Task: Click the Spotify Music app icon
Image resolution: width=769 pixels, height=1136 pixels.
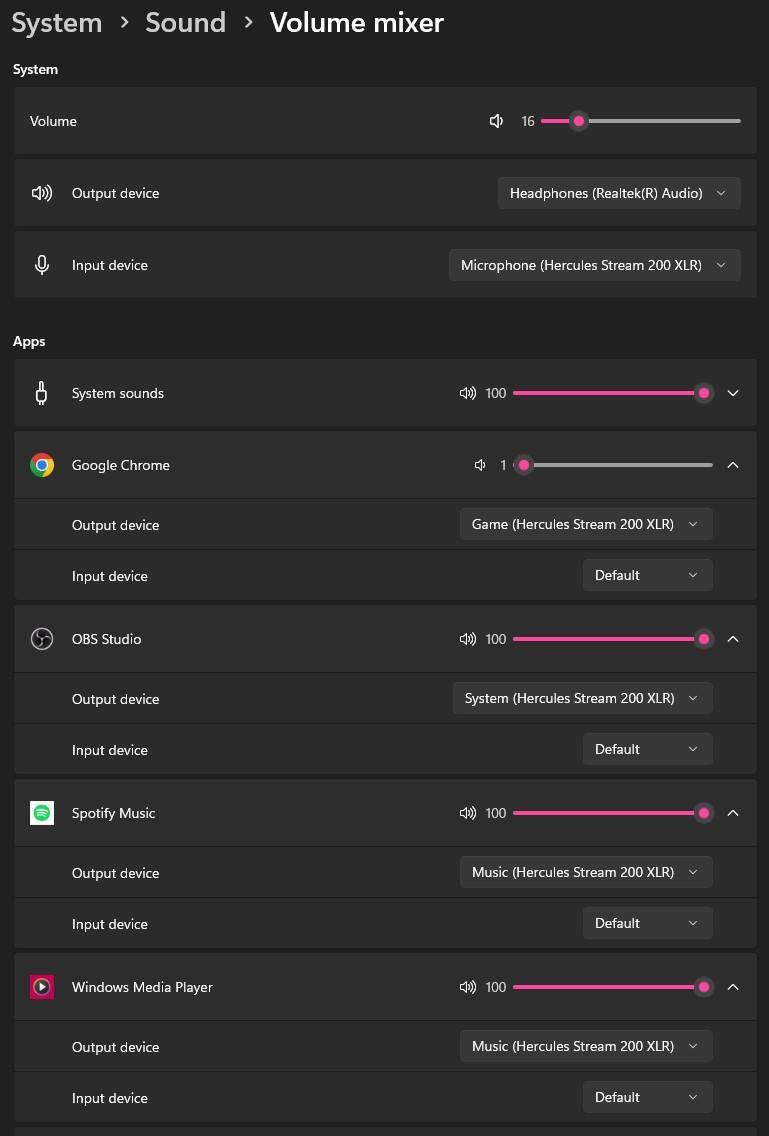Action: pos(42,813)
